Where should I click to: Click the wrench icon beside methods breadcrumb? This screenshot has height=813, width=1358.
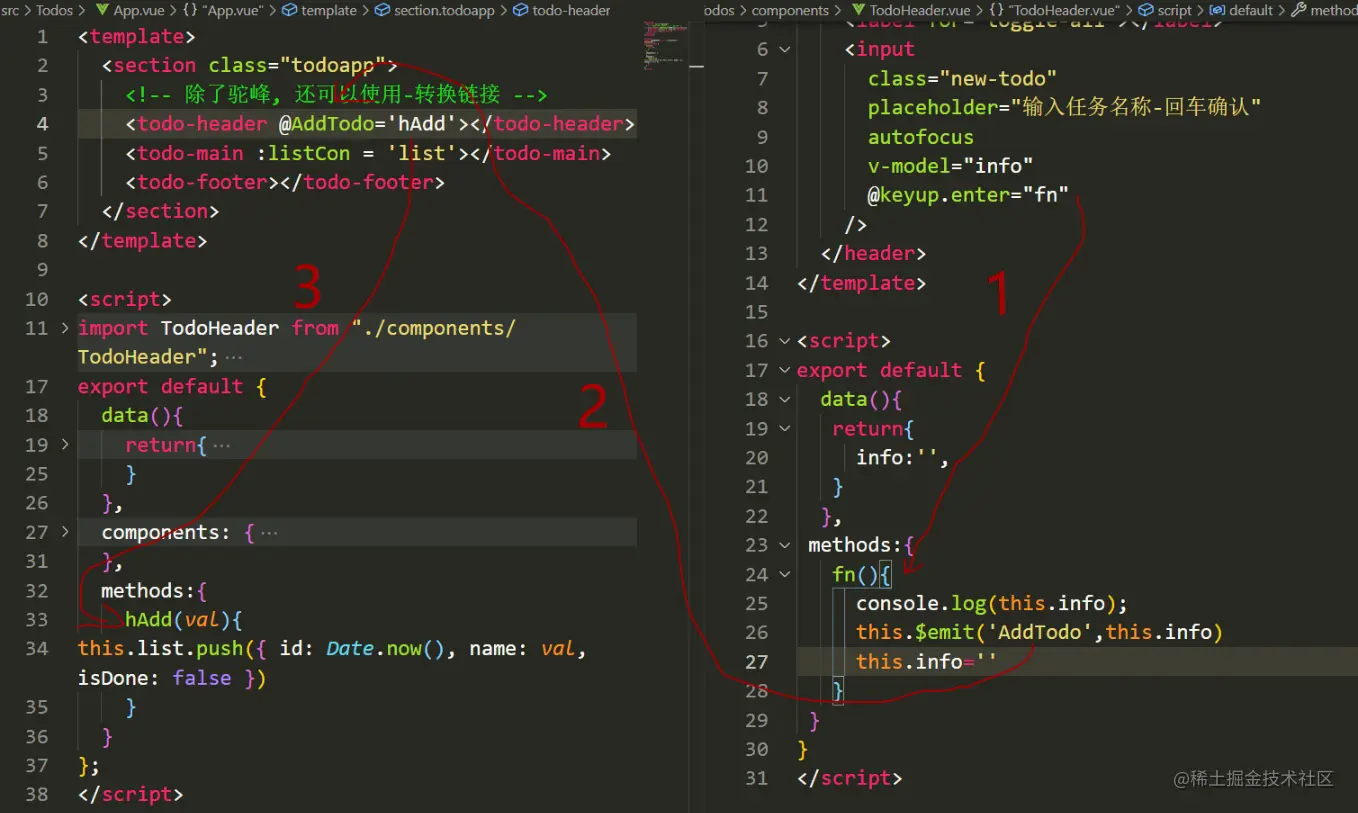(x=1298, y=10)
